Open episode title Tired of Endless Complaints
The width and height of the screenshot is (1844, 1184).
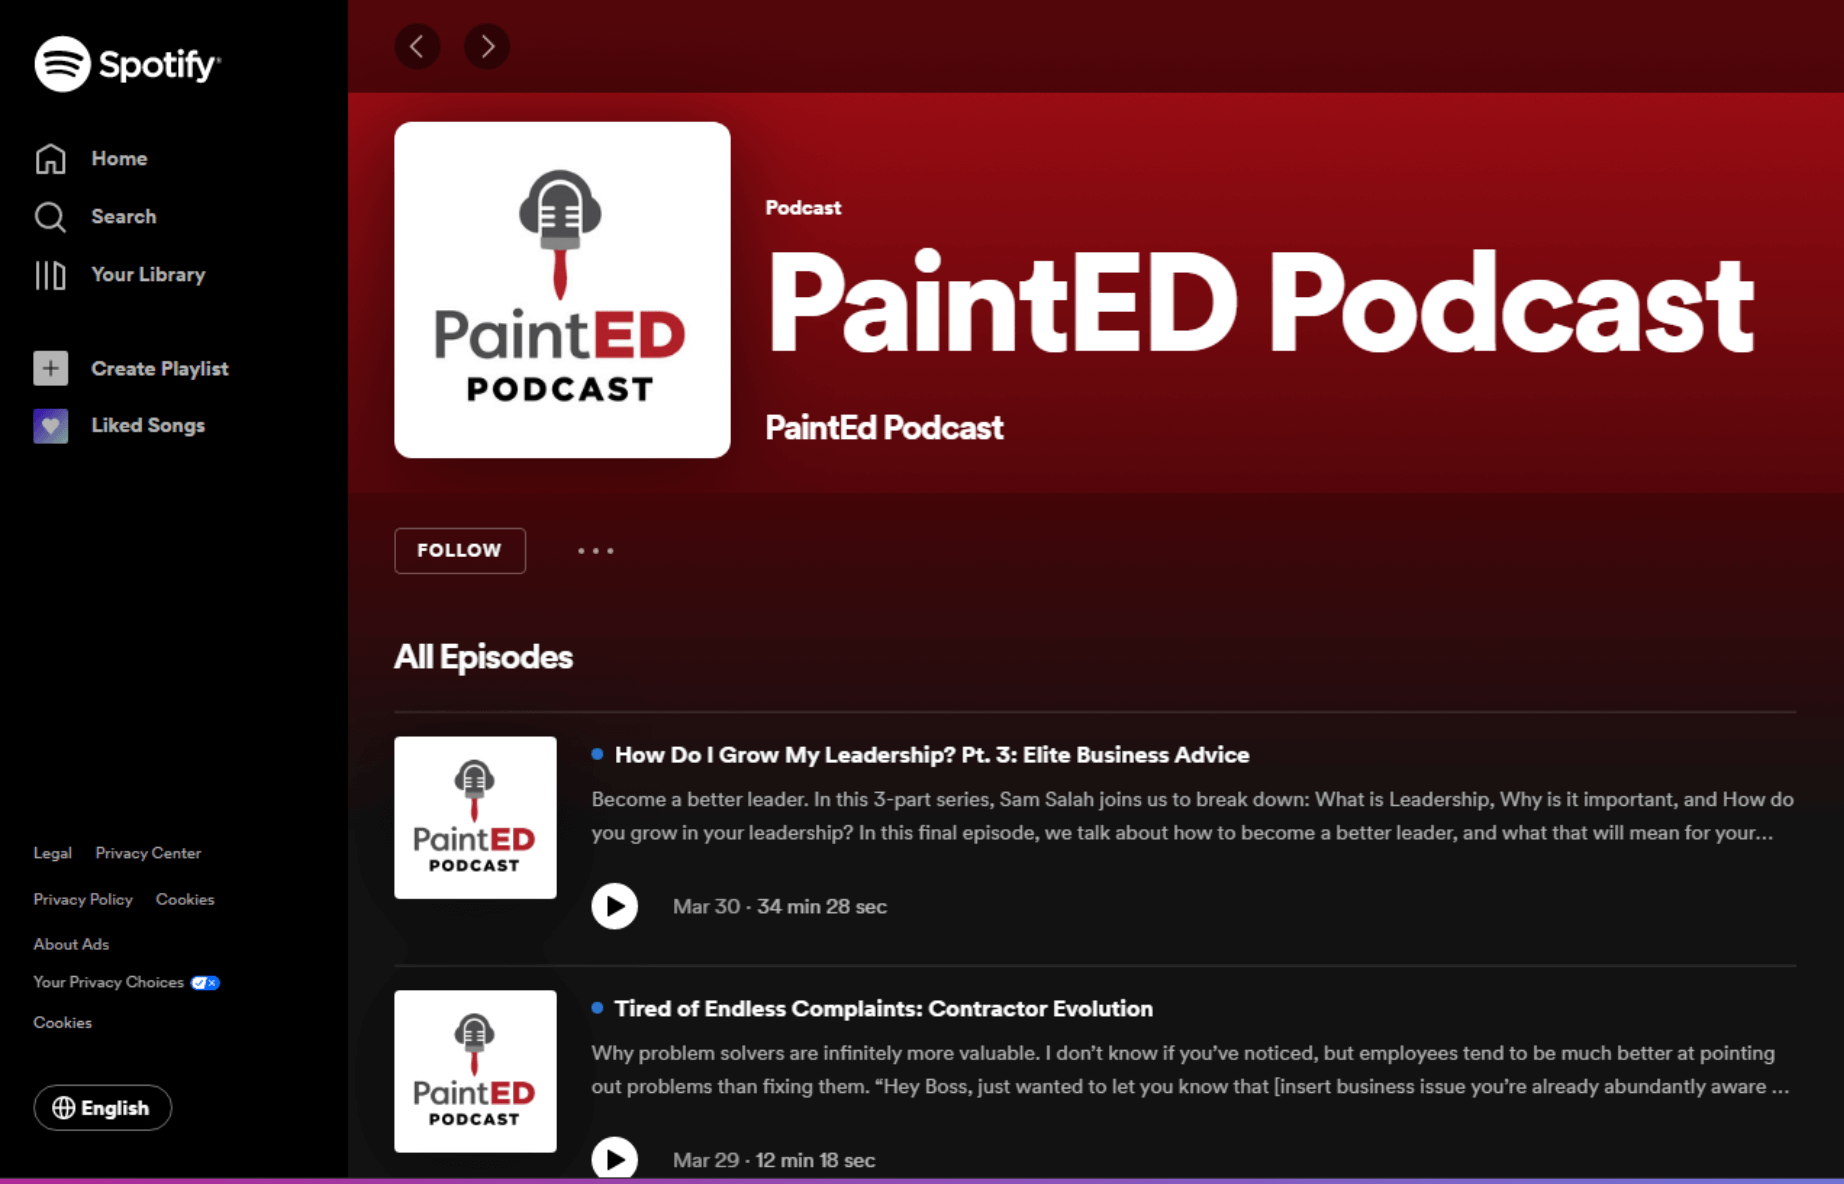click(x=884, y=1009)
